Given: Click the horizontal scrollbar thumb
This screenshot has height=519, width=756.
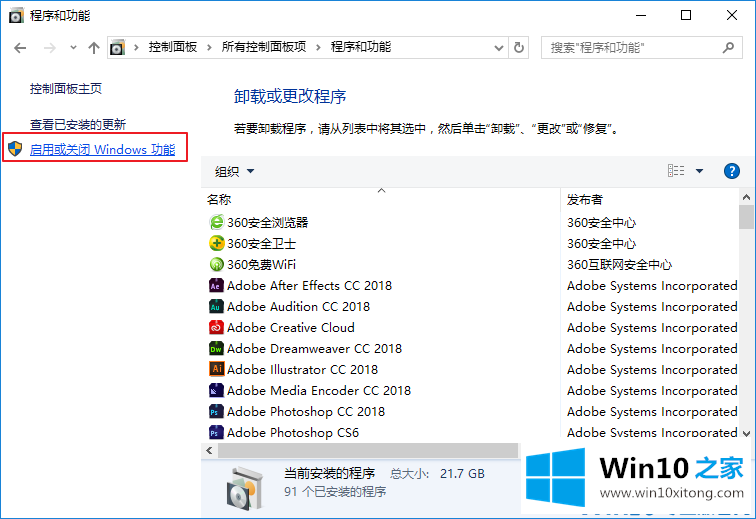Looking at the screenshot, I should (x=368, y=451).
